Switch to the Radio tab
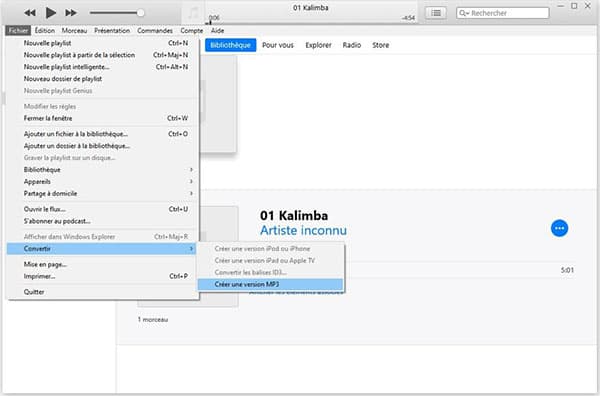 (x=352, y=45)
